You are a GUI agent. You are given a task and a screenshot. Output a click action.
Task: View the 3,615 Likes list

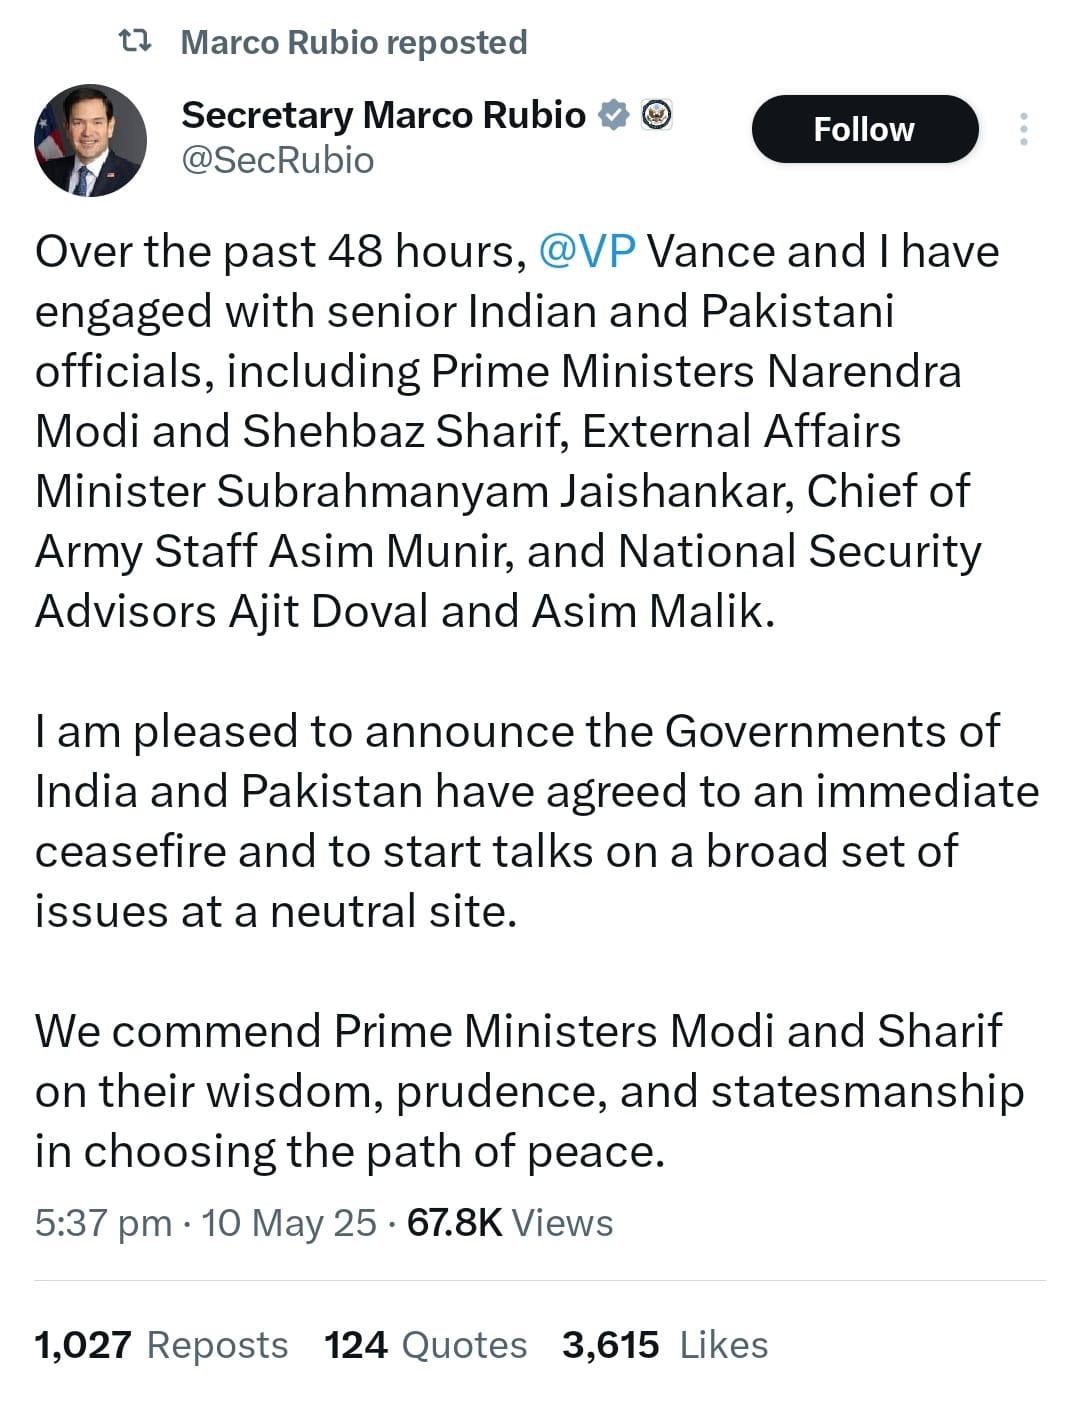pos(665,1345)
